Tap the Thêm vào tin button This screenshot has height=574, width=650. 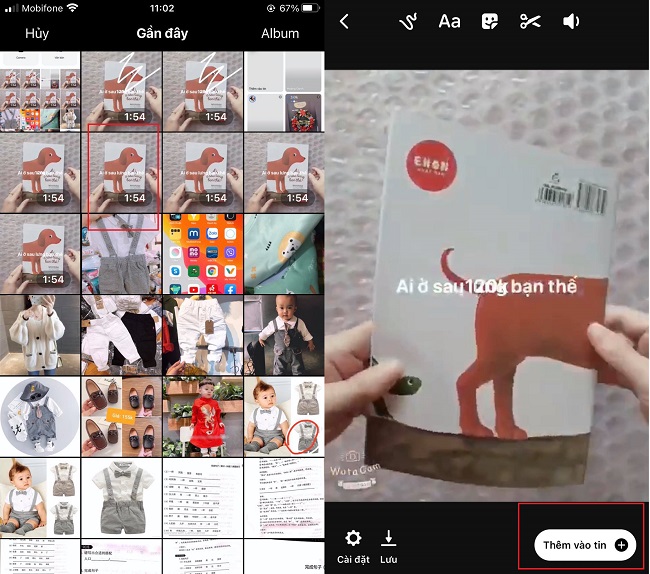[585, 545]
